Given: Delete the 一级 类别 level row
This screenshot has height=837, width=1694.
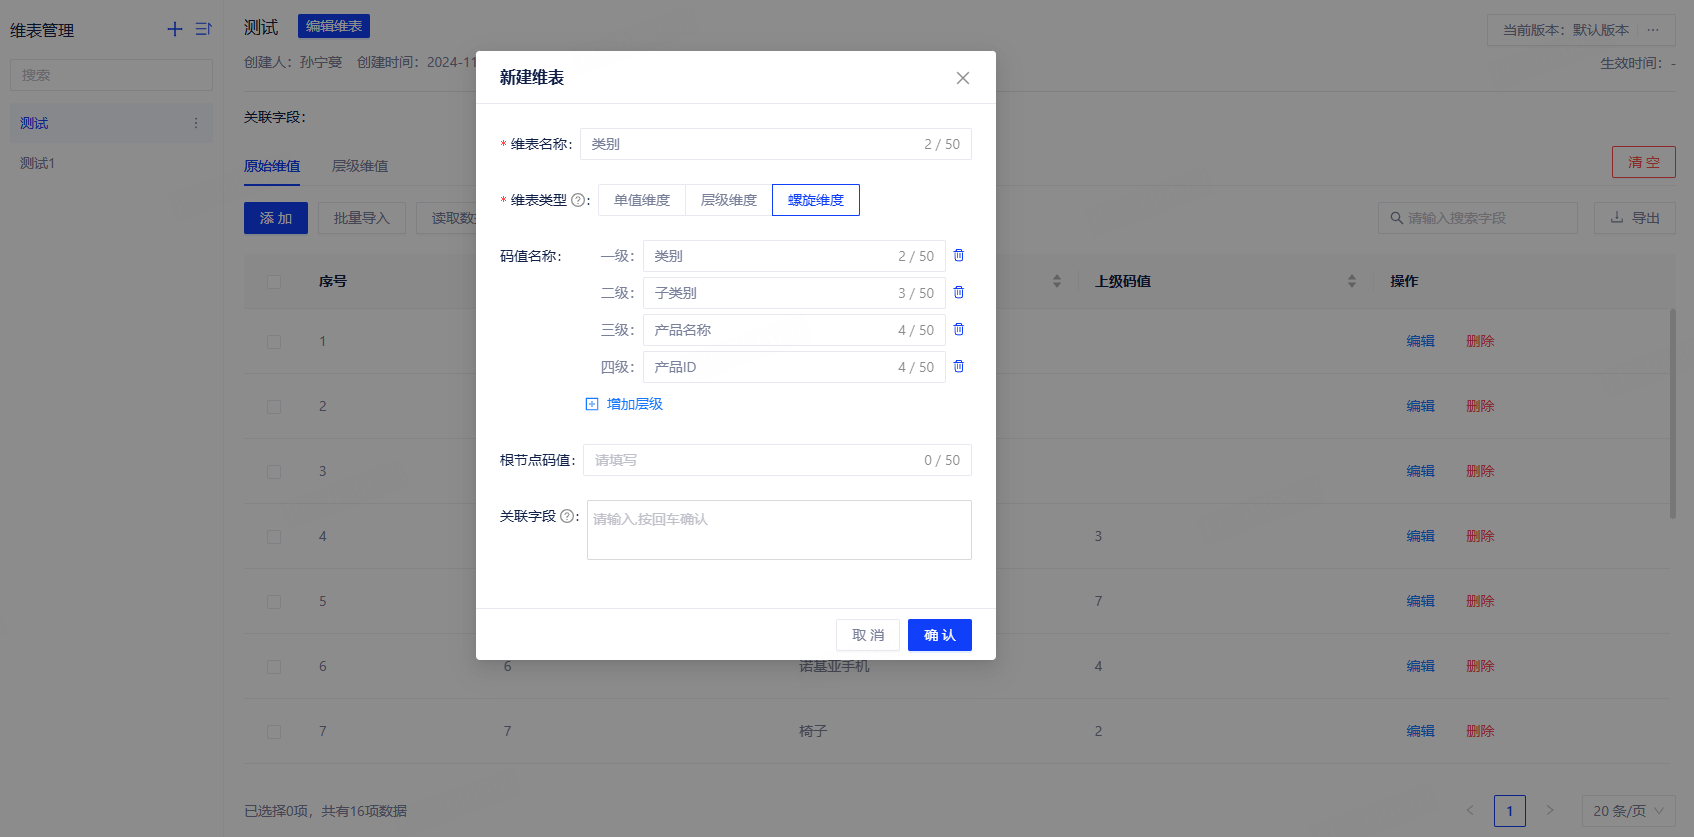Looking at the screenshot, I should pos(958,256).
